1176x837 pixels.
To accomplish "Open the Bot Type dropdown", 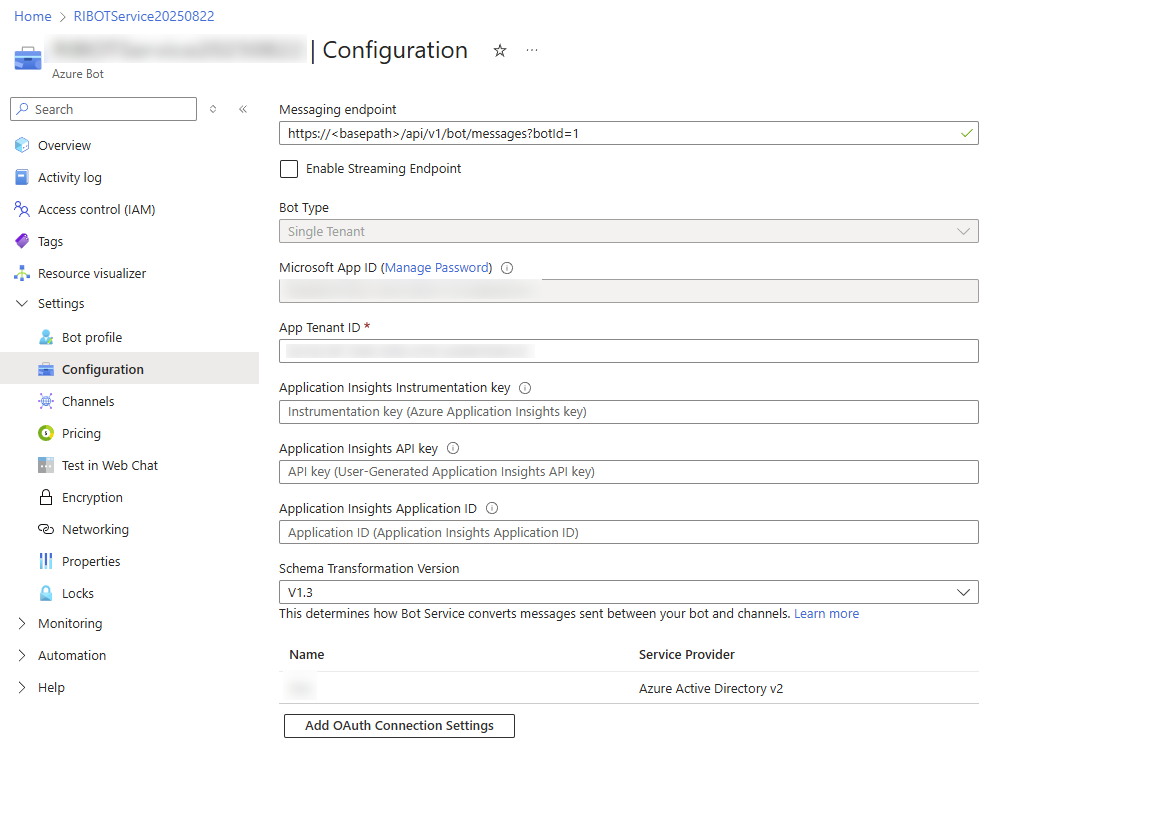I will click(628, 231).
